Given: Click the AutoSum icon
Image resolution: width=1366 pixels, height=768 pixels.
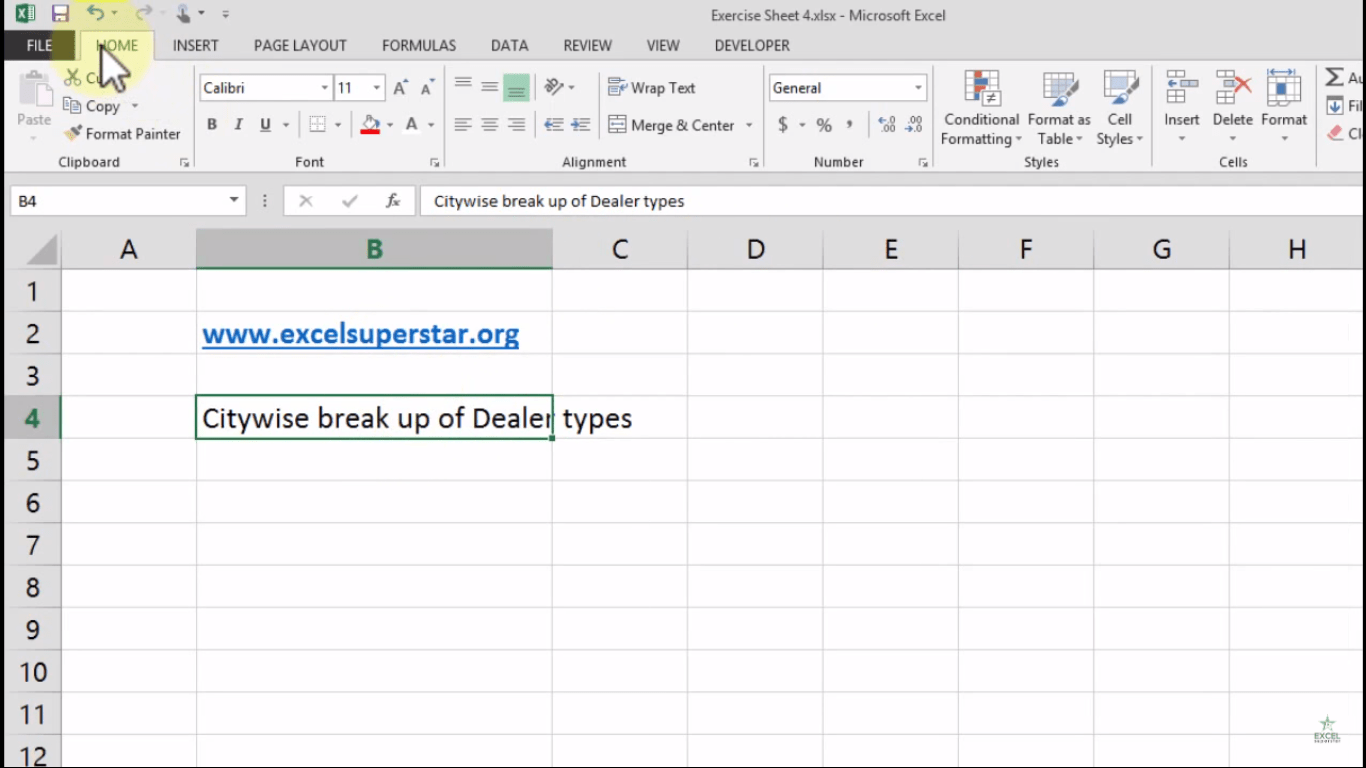Looking at the screenshot, I should click(x=1335, y=75).
